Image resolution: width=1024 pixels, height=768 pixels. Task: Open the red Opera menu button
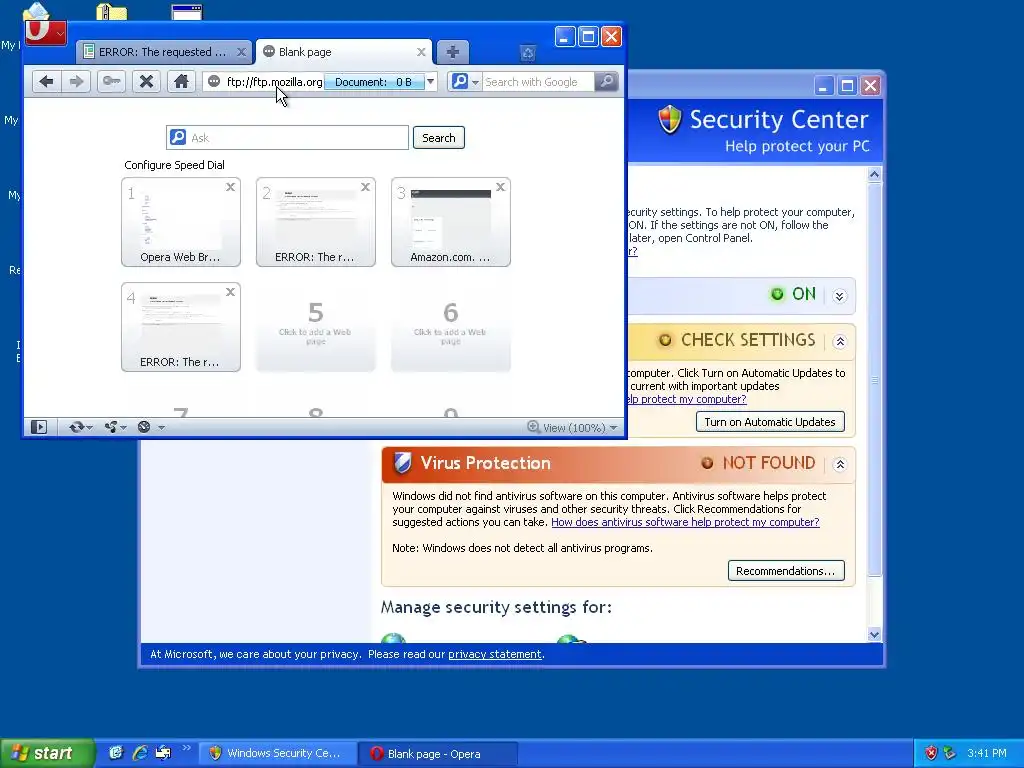45,32
